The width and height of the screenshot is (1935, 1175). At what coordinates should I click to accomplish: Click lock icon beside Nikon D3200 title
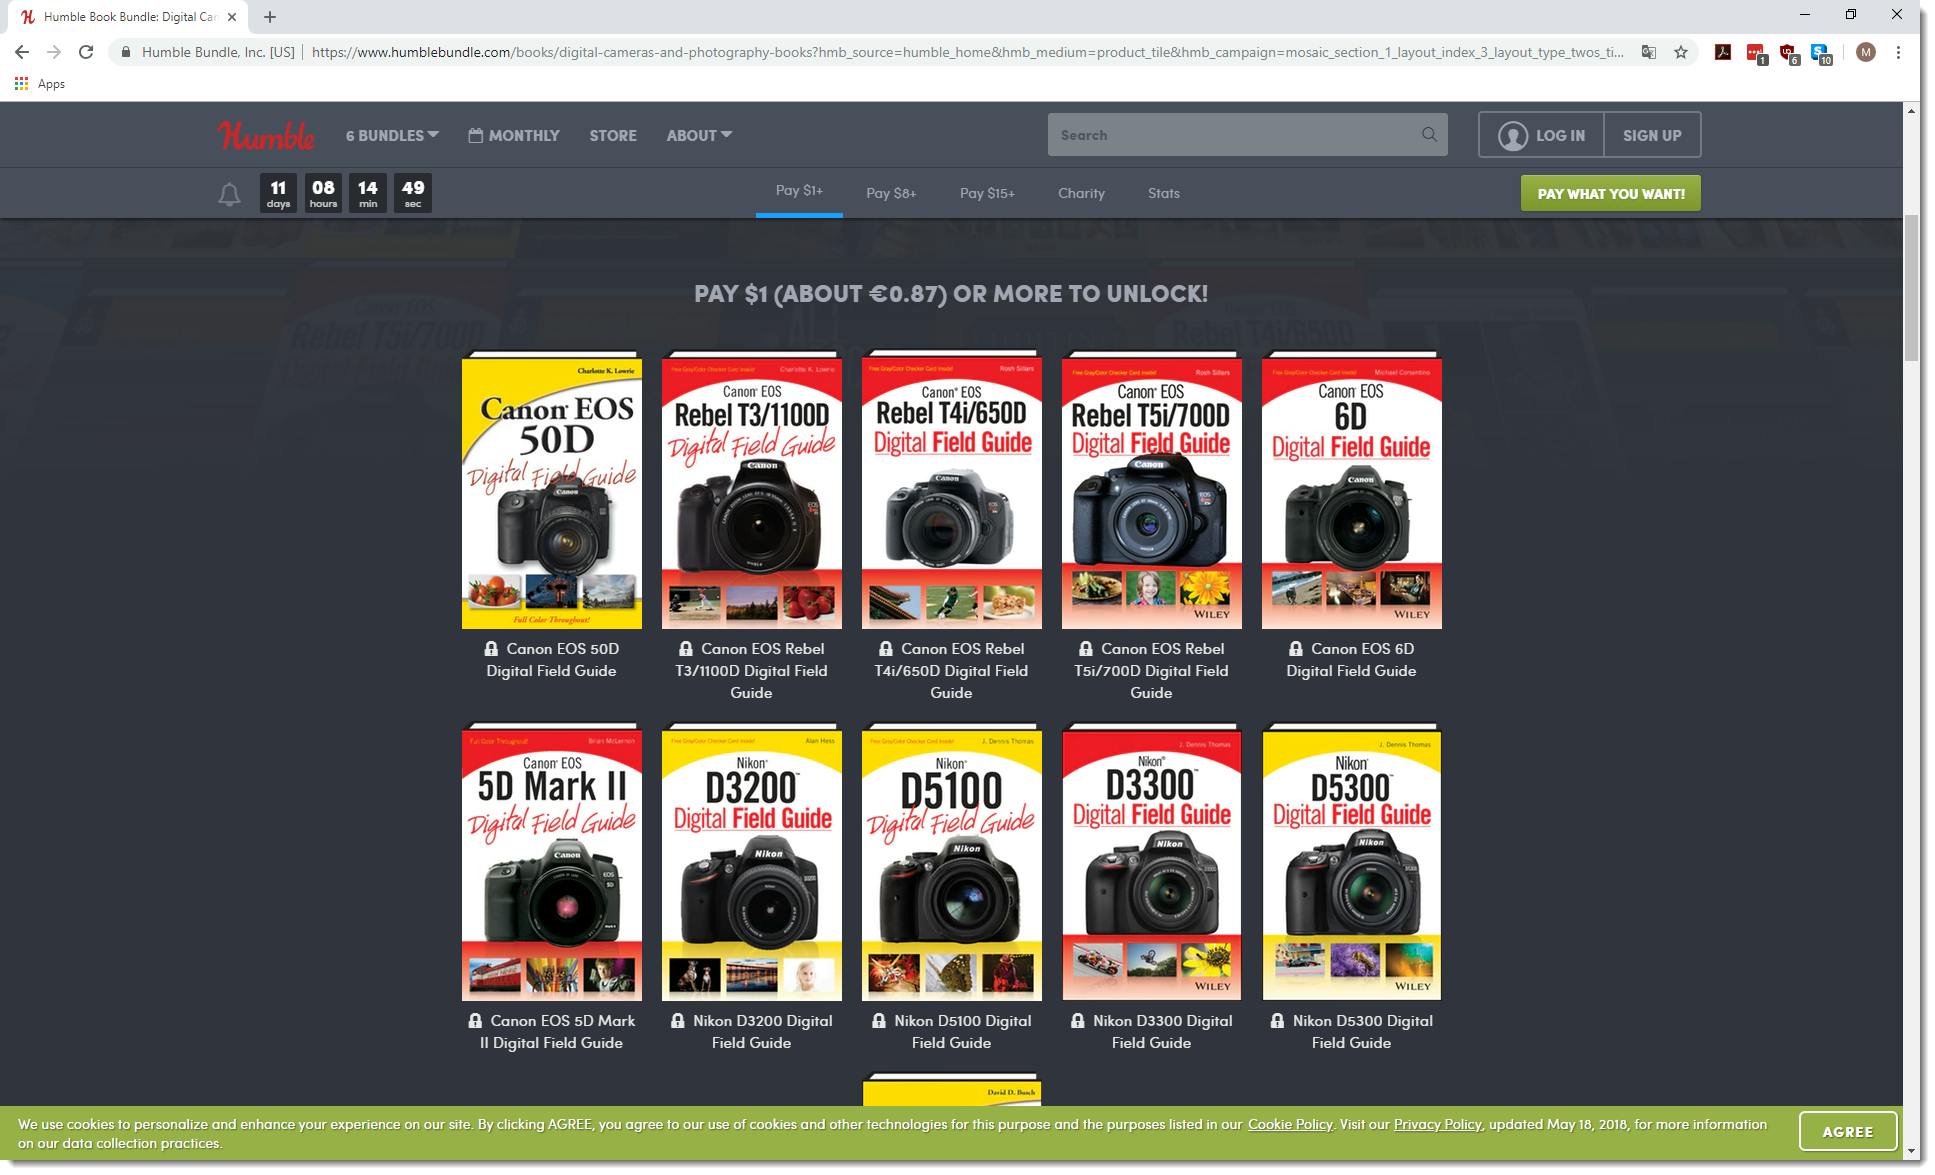coord(678,1021)
